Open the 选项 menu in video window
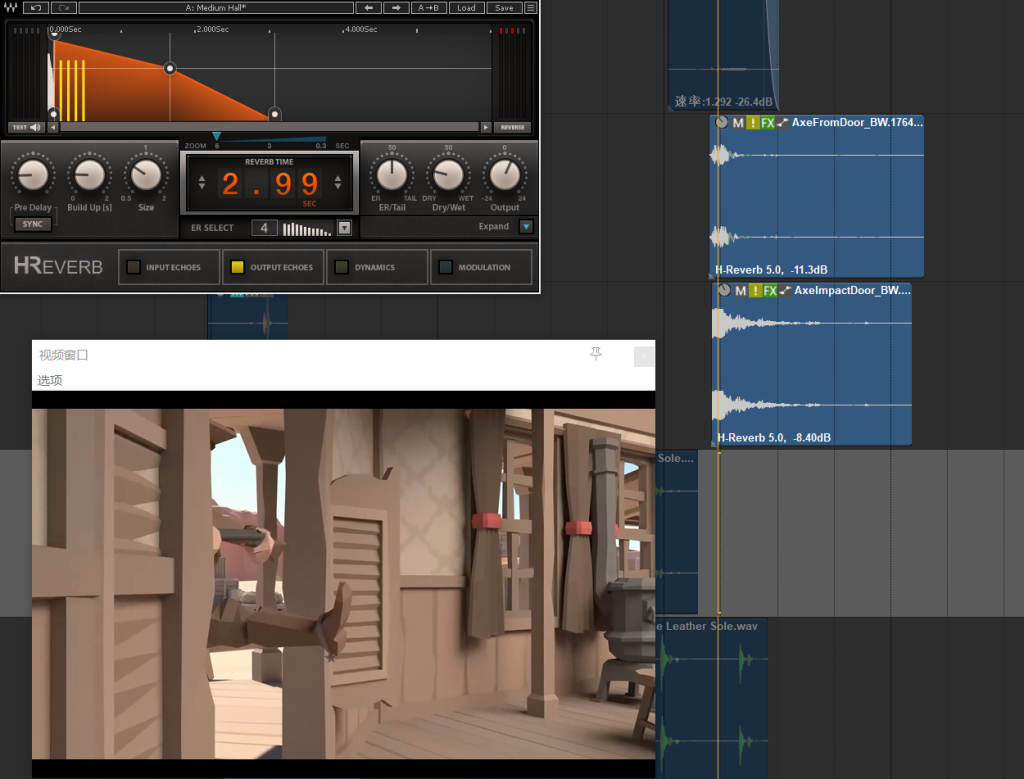This screenshot has width=1024, height=779. [50, 381]
